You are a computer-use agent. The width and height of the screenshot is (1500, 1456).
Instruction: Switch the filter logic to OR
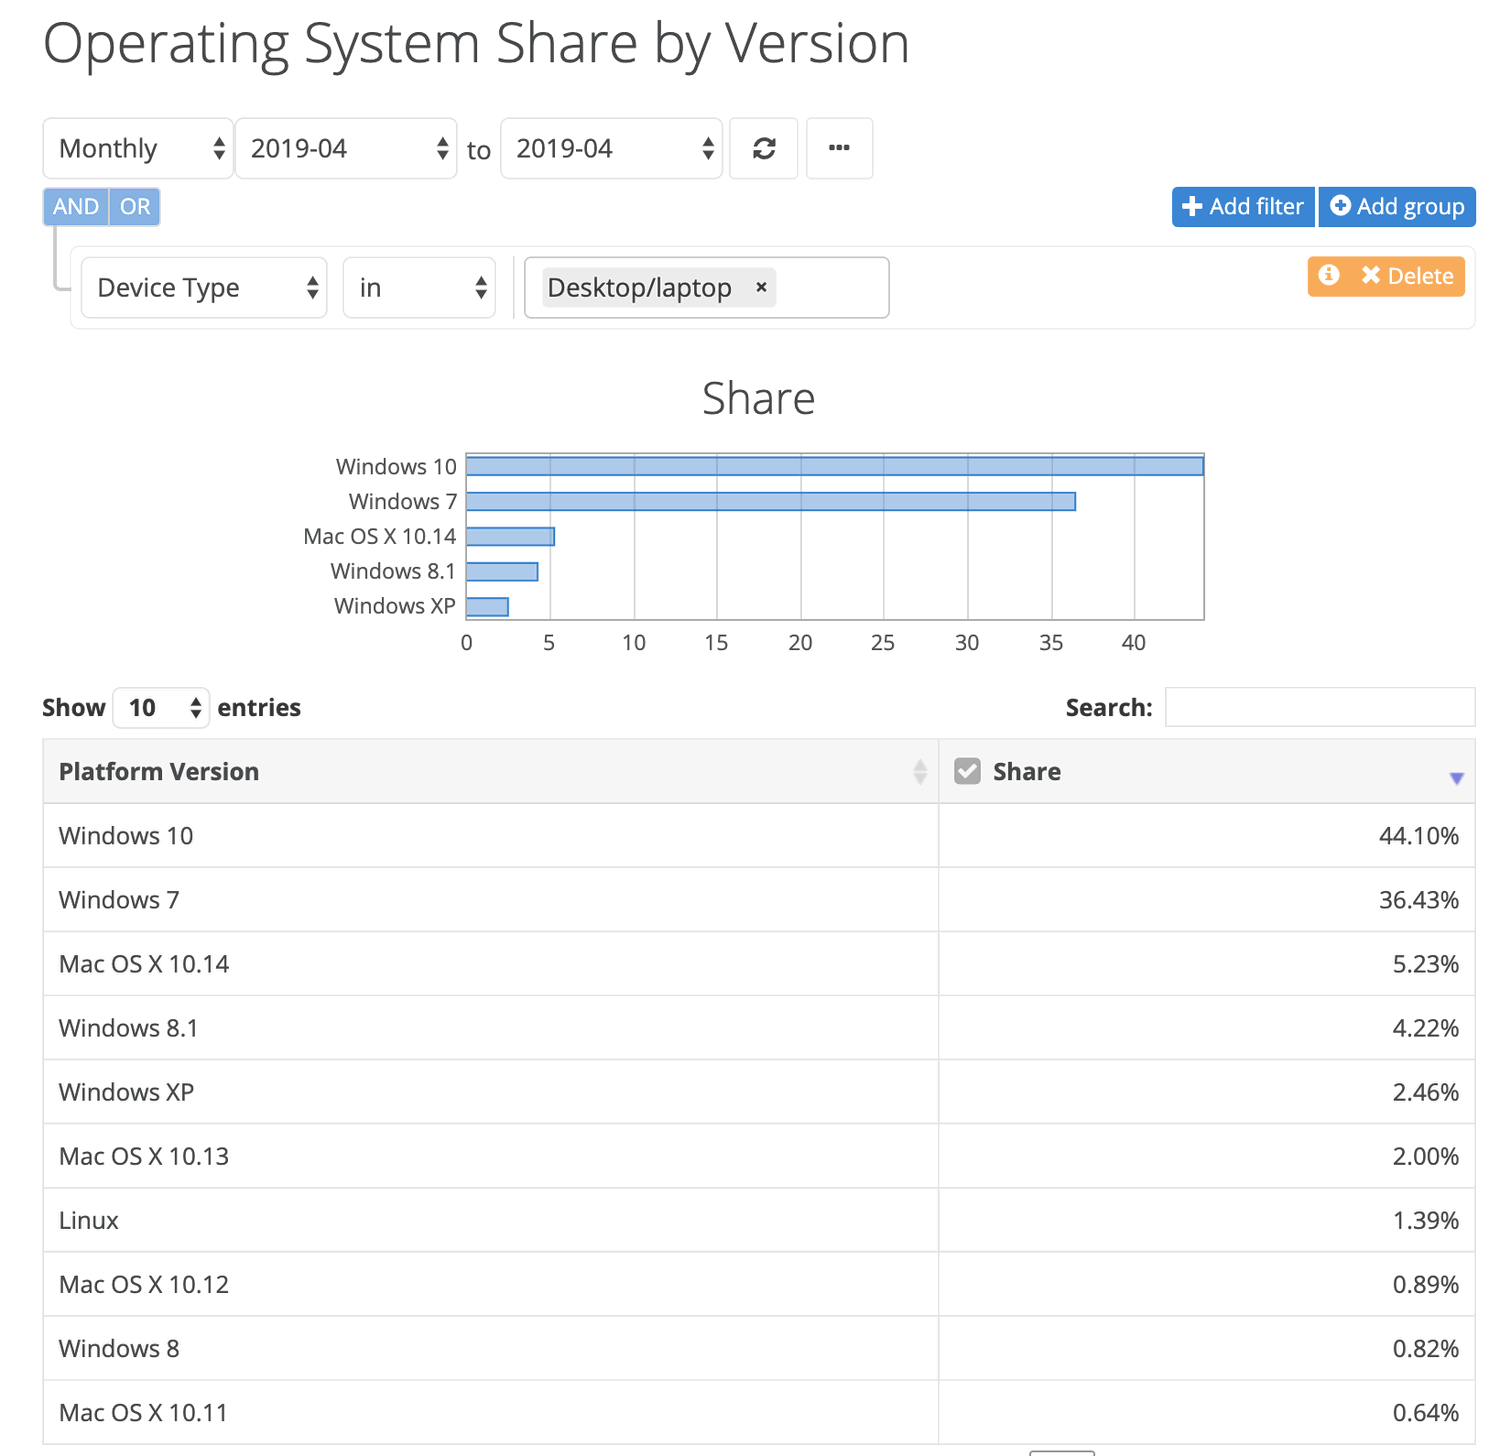pos(135,206)
